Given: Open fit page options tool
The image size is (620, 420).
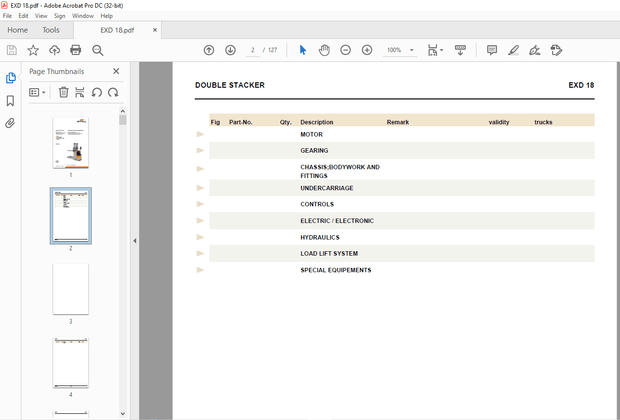Looking at the screenshot, I should (435, 50).
